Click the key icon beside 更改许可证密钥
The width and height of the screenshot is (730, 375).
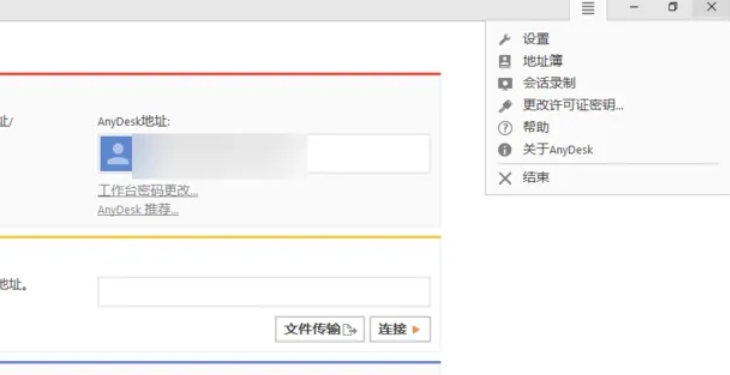pyautogui.click(x=505, y=106)
